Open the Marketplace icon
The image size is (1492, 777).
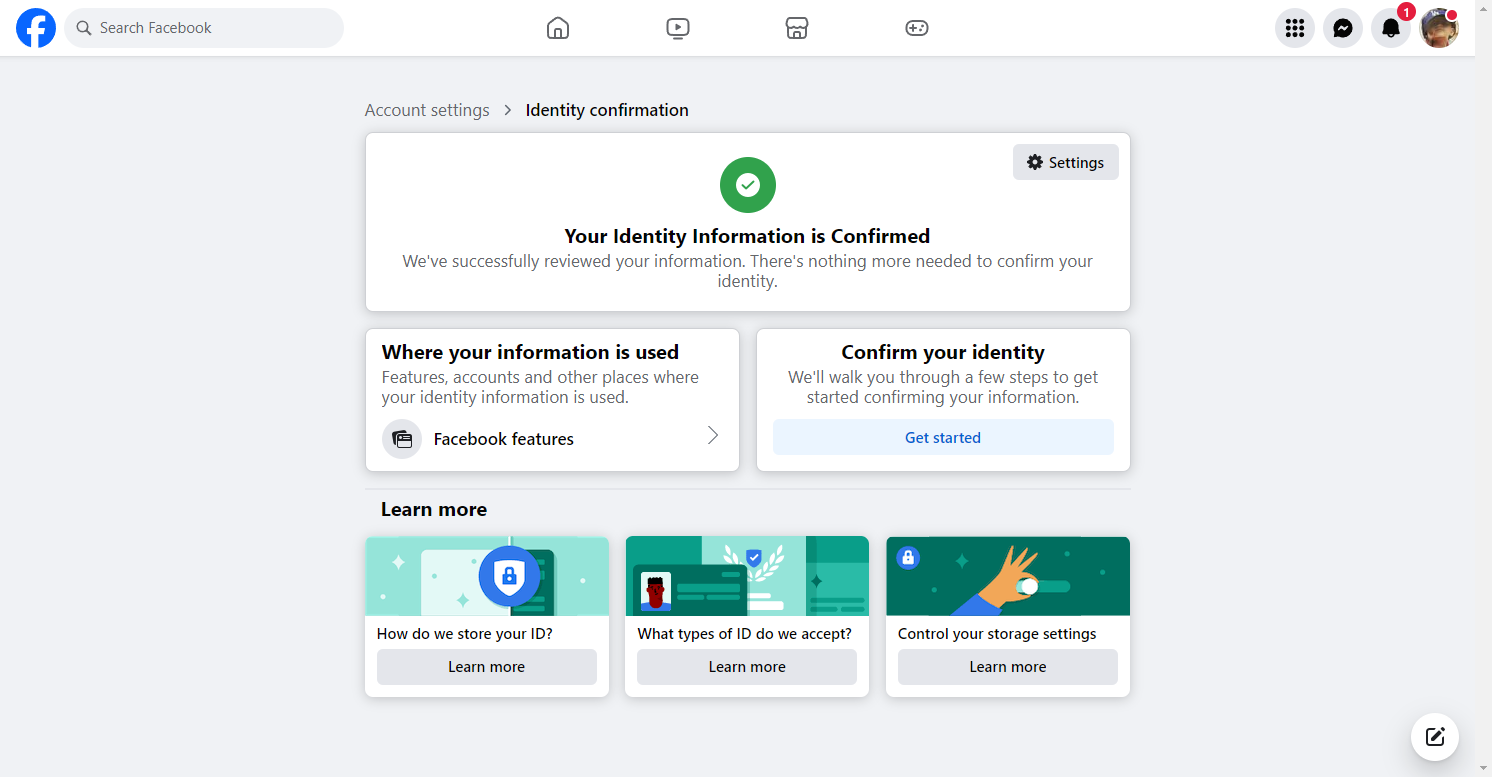[x=797, y=28]
